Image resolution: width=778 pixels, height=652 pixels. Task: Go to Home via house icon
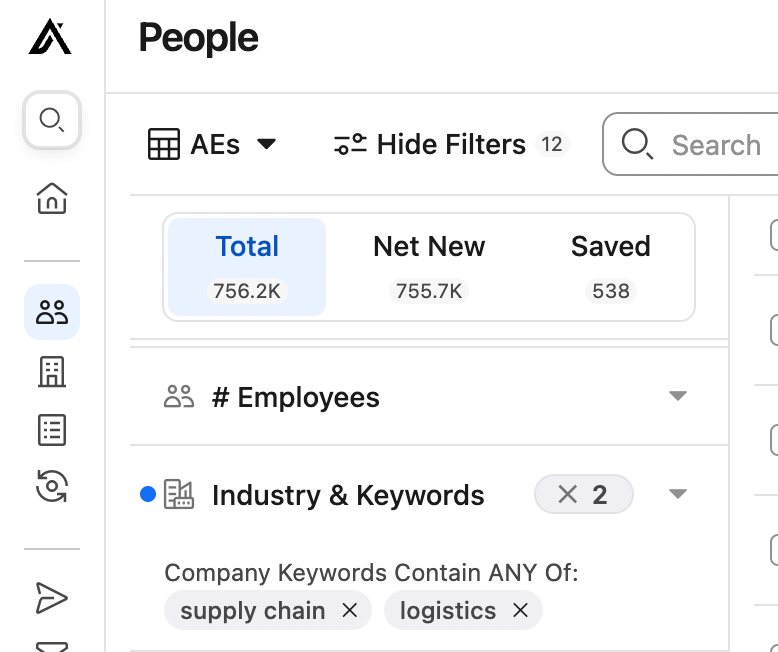(52, 198)
